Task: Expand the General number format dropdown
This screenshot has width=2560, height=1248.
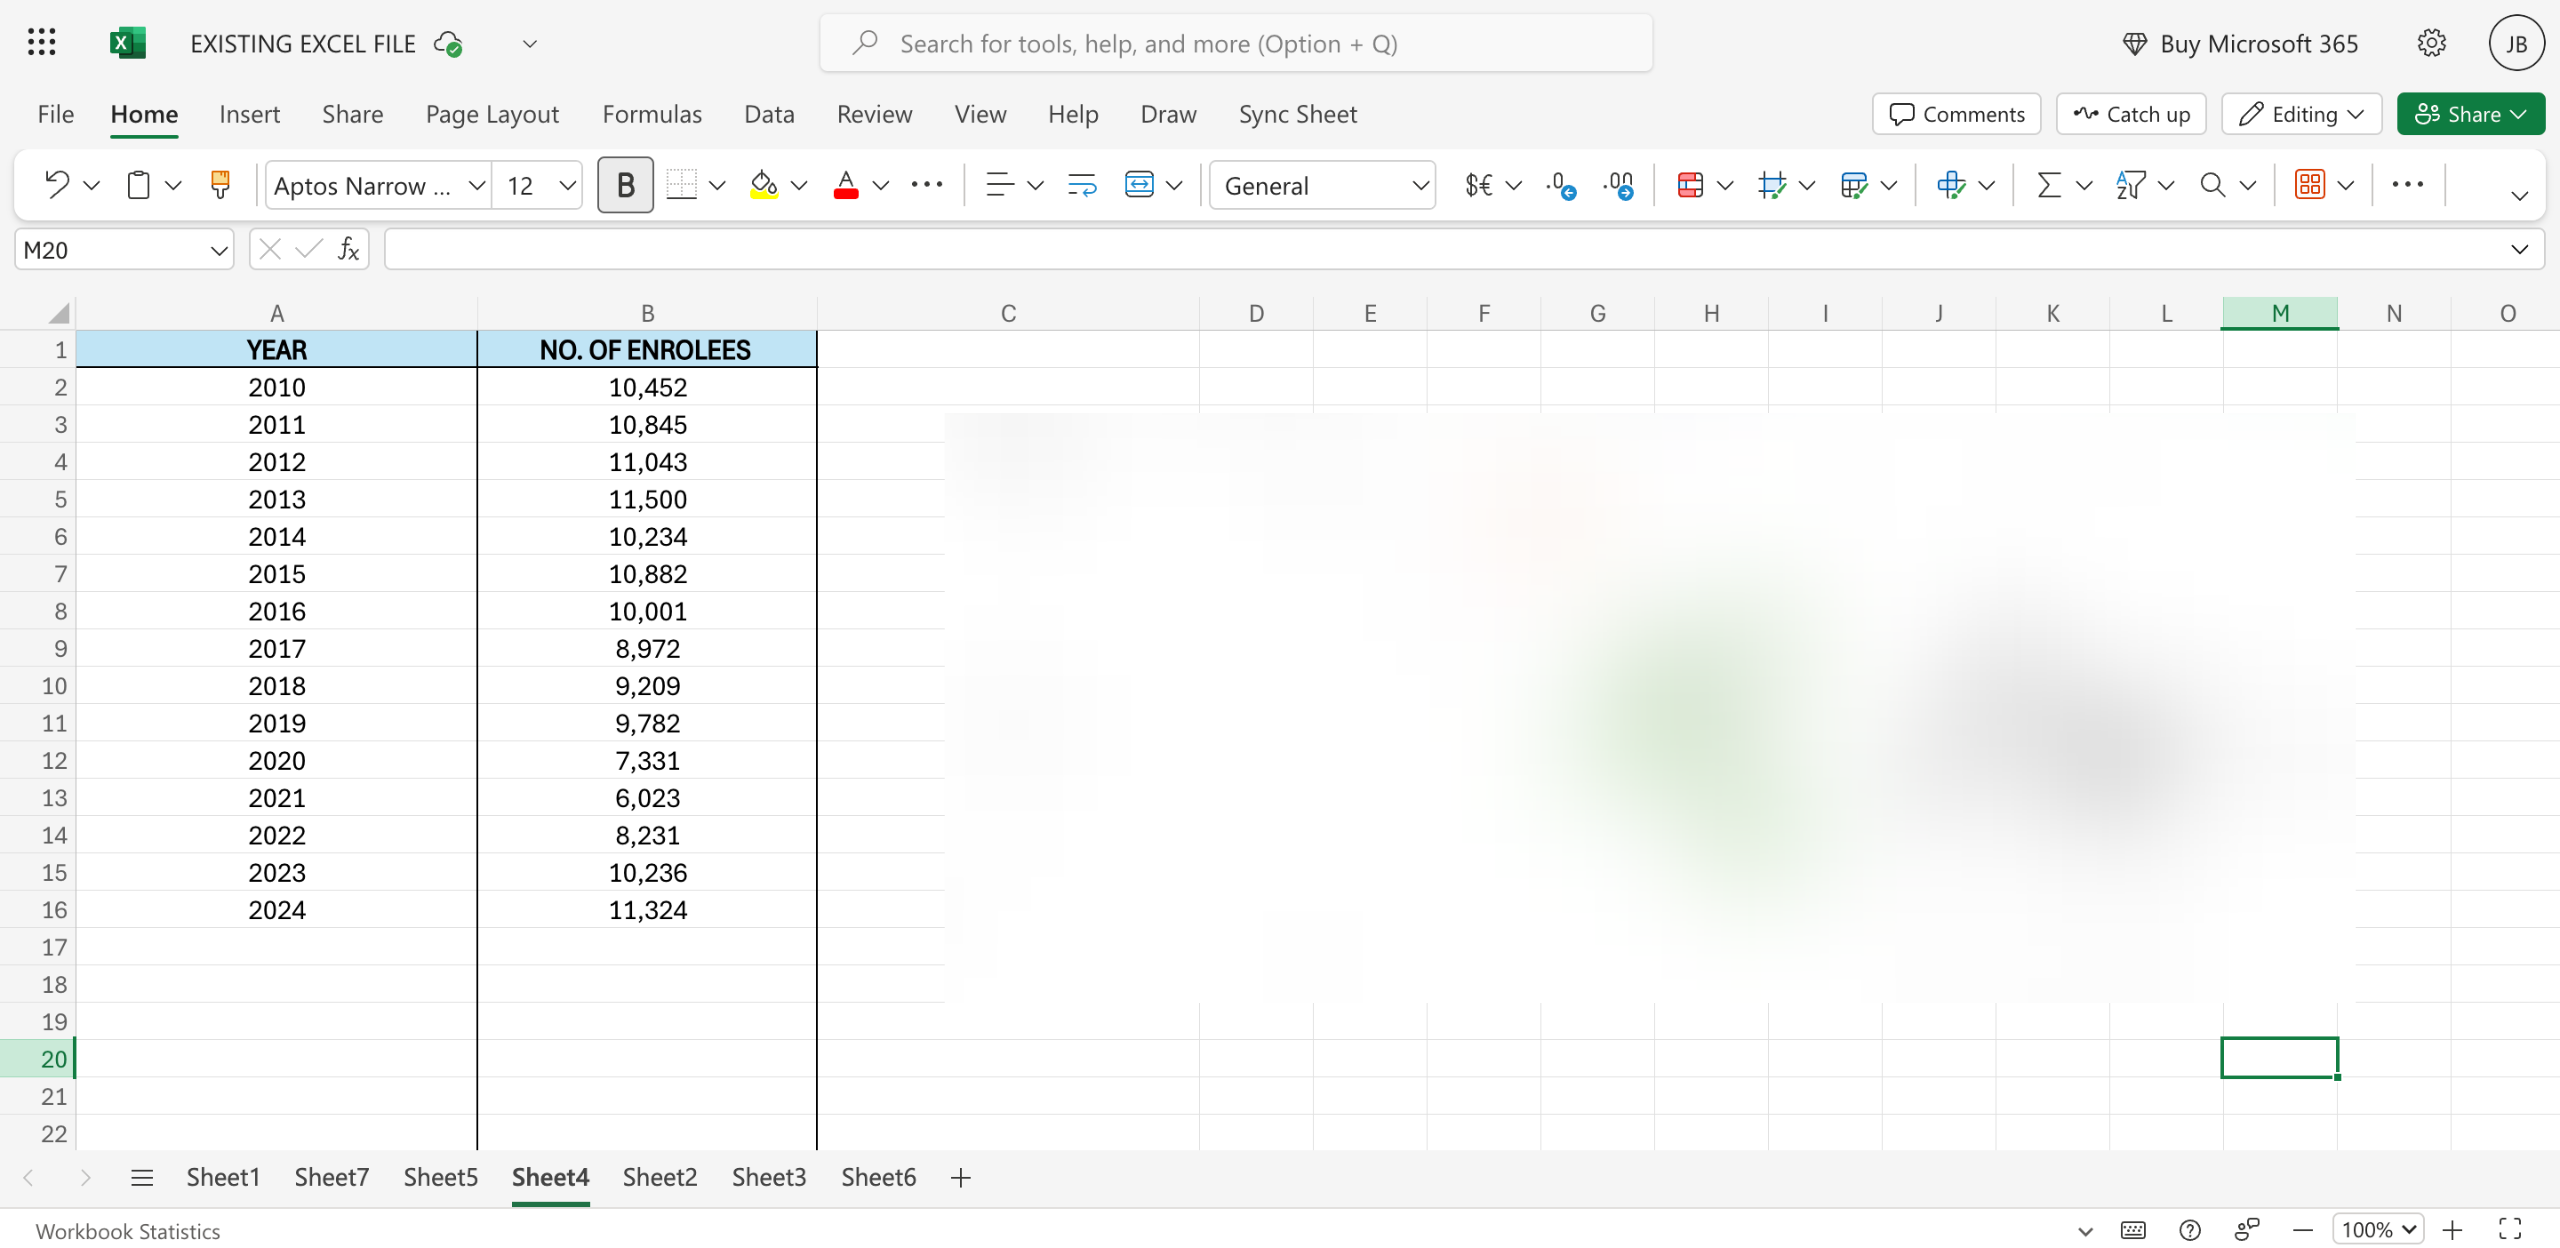Action: (x=1419, y=185)
